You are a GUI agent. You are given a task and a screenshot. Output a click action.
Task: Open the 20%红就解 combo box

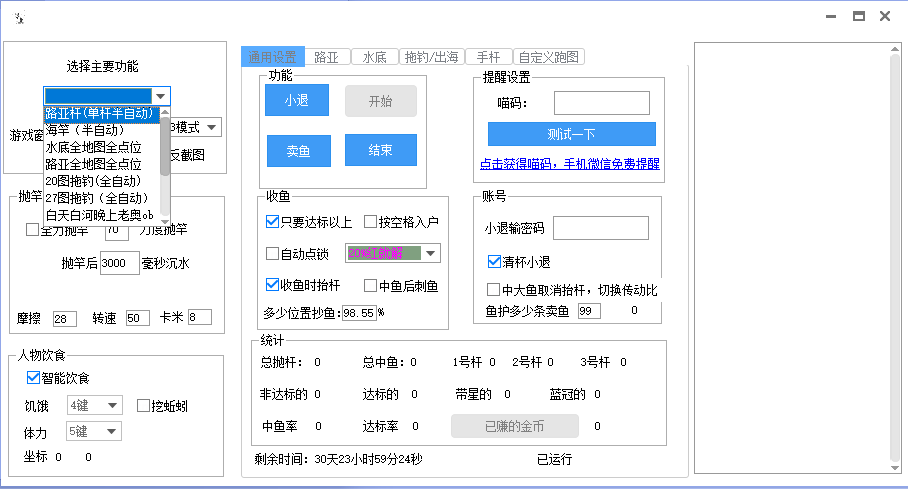pyautogui.click(x=430, y=253)
